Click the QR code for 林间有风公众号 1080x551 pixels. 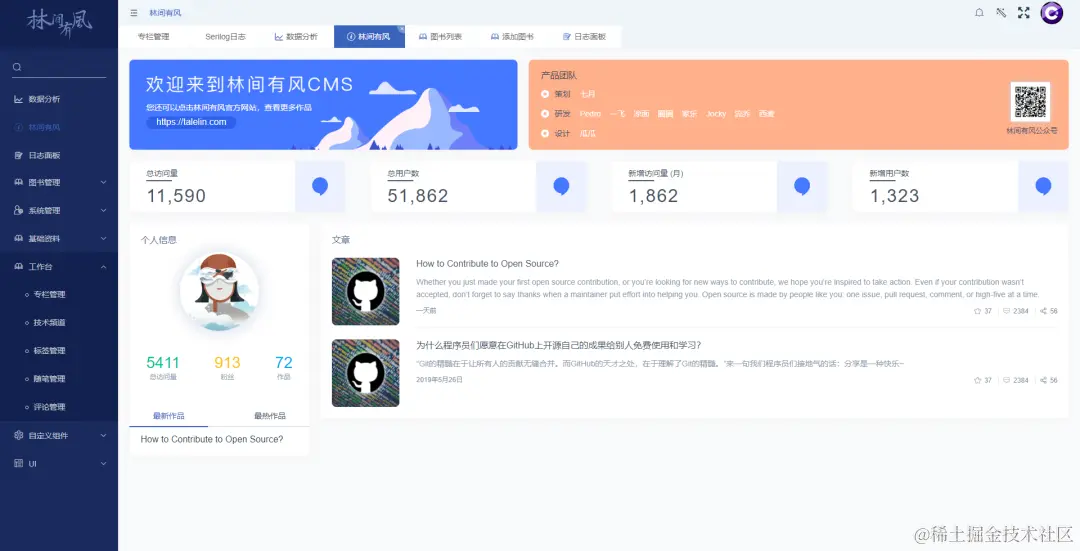1030,102
